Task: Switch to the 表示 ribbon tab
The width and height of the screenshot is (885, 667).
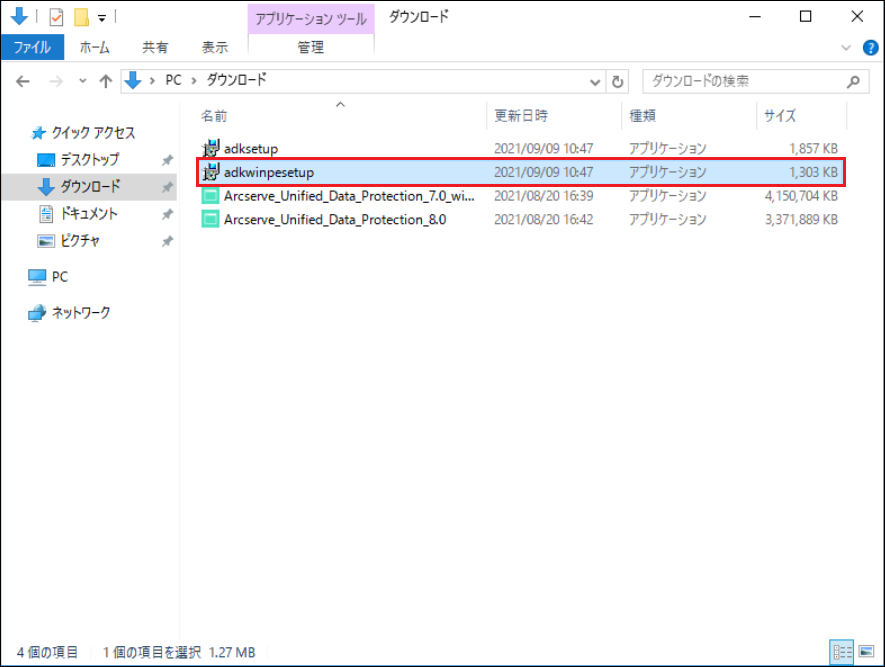Action: point(214,47)
